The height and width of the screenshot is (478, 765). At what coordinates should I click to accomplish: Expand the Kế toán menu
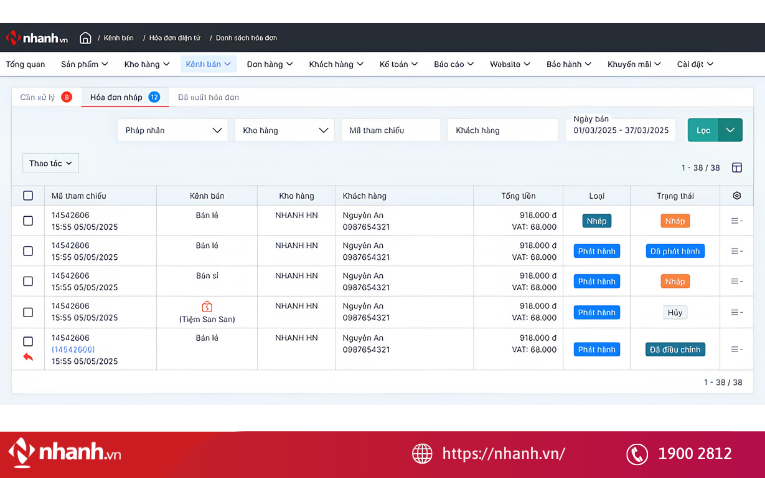click(399, 64)
